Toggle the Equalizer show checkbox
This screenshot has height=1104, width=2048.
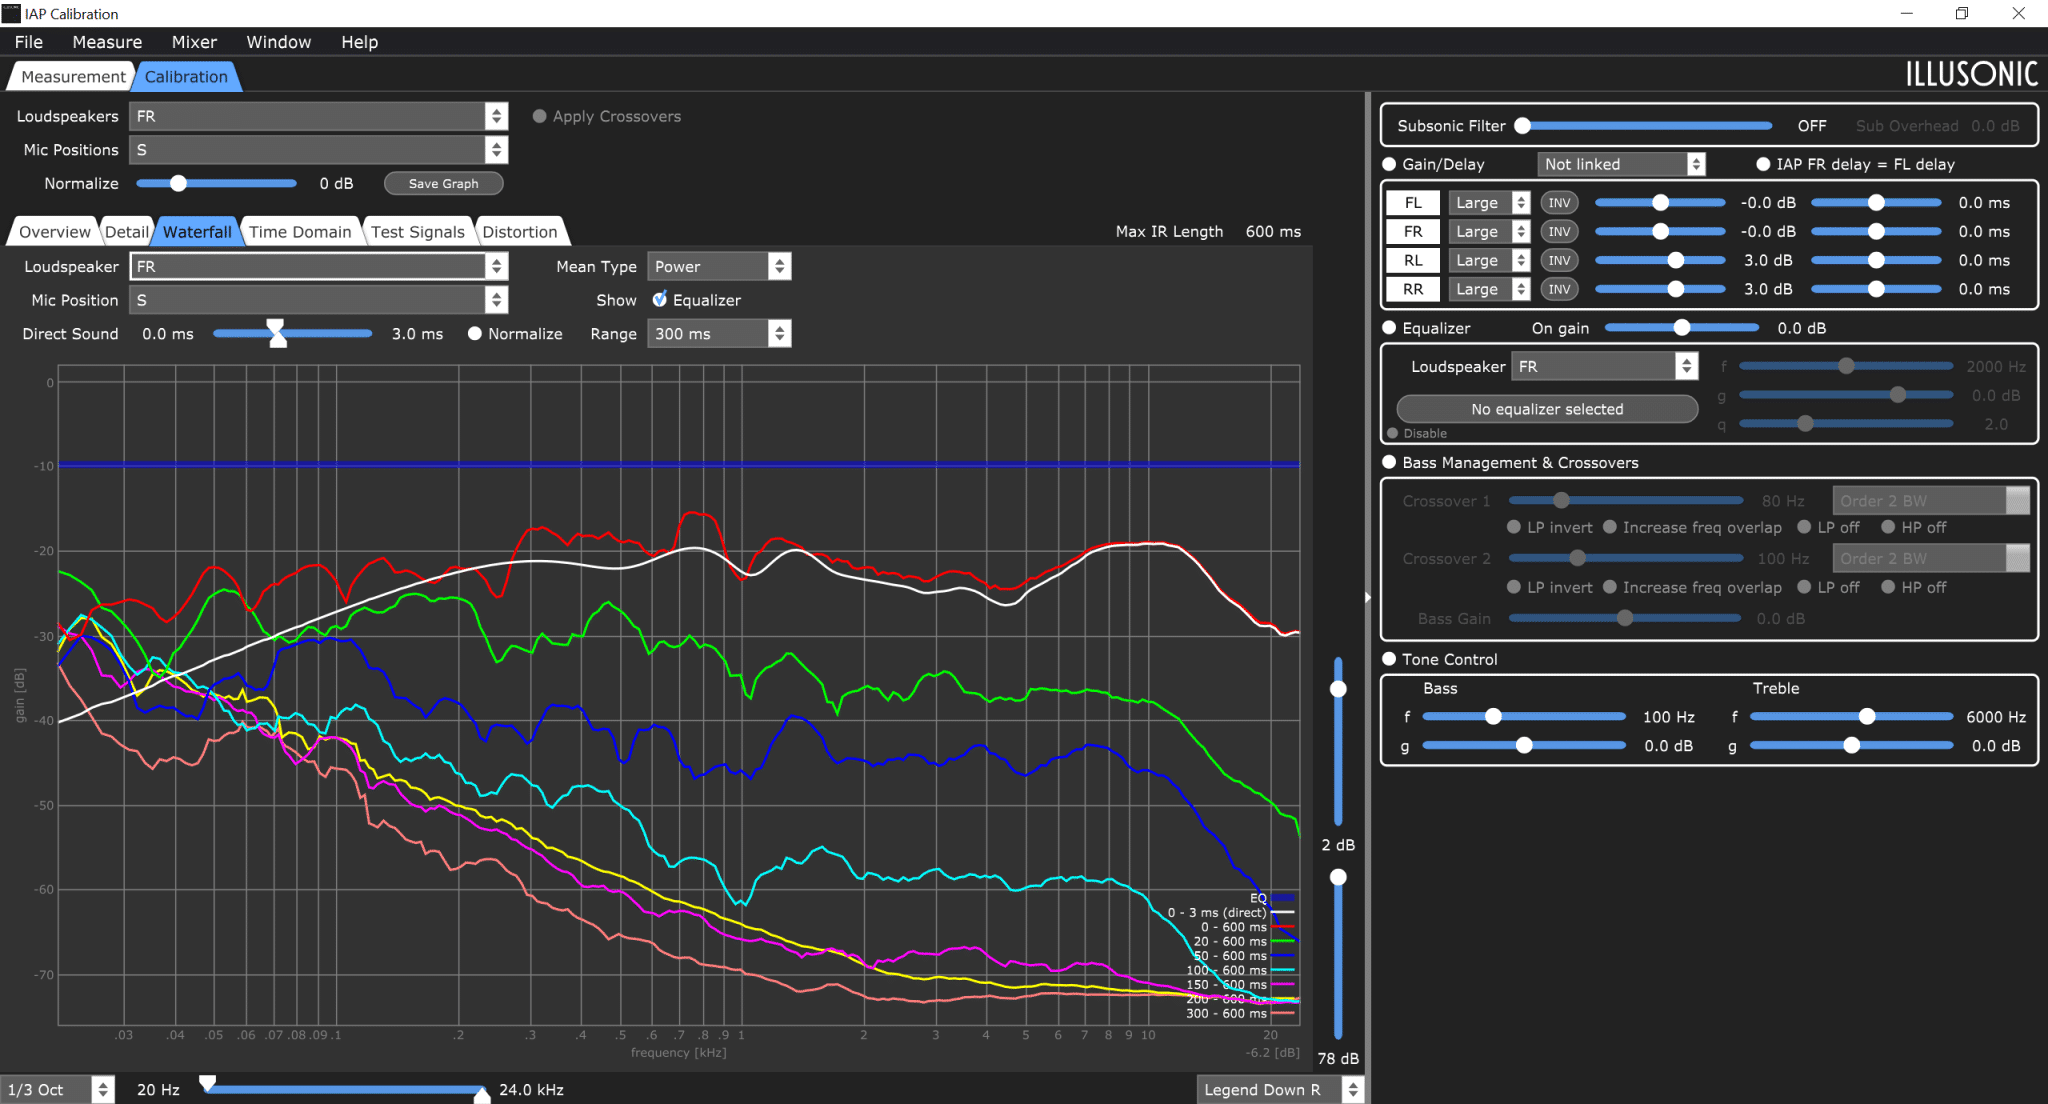[660, 300]
